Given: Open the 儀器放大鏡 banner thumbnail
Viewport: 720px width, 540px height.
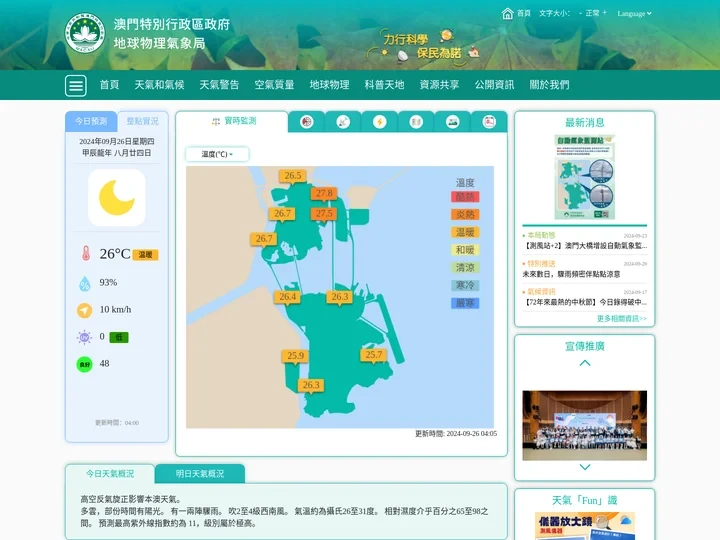Looking at the screenshot, I should (x=585, y=526).
